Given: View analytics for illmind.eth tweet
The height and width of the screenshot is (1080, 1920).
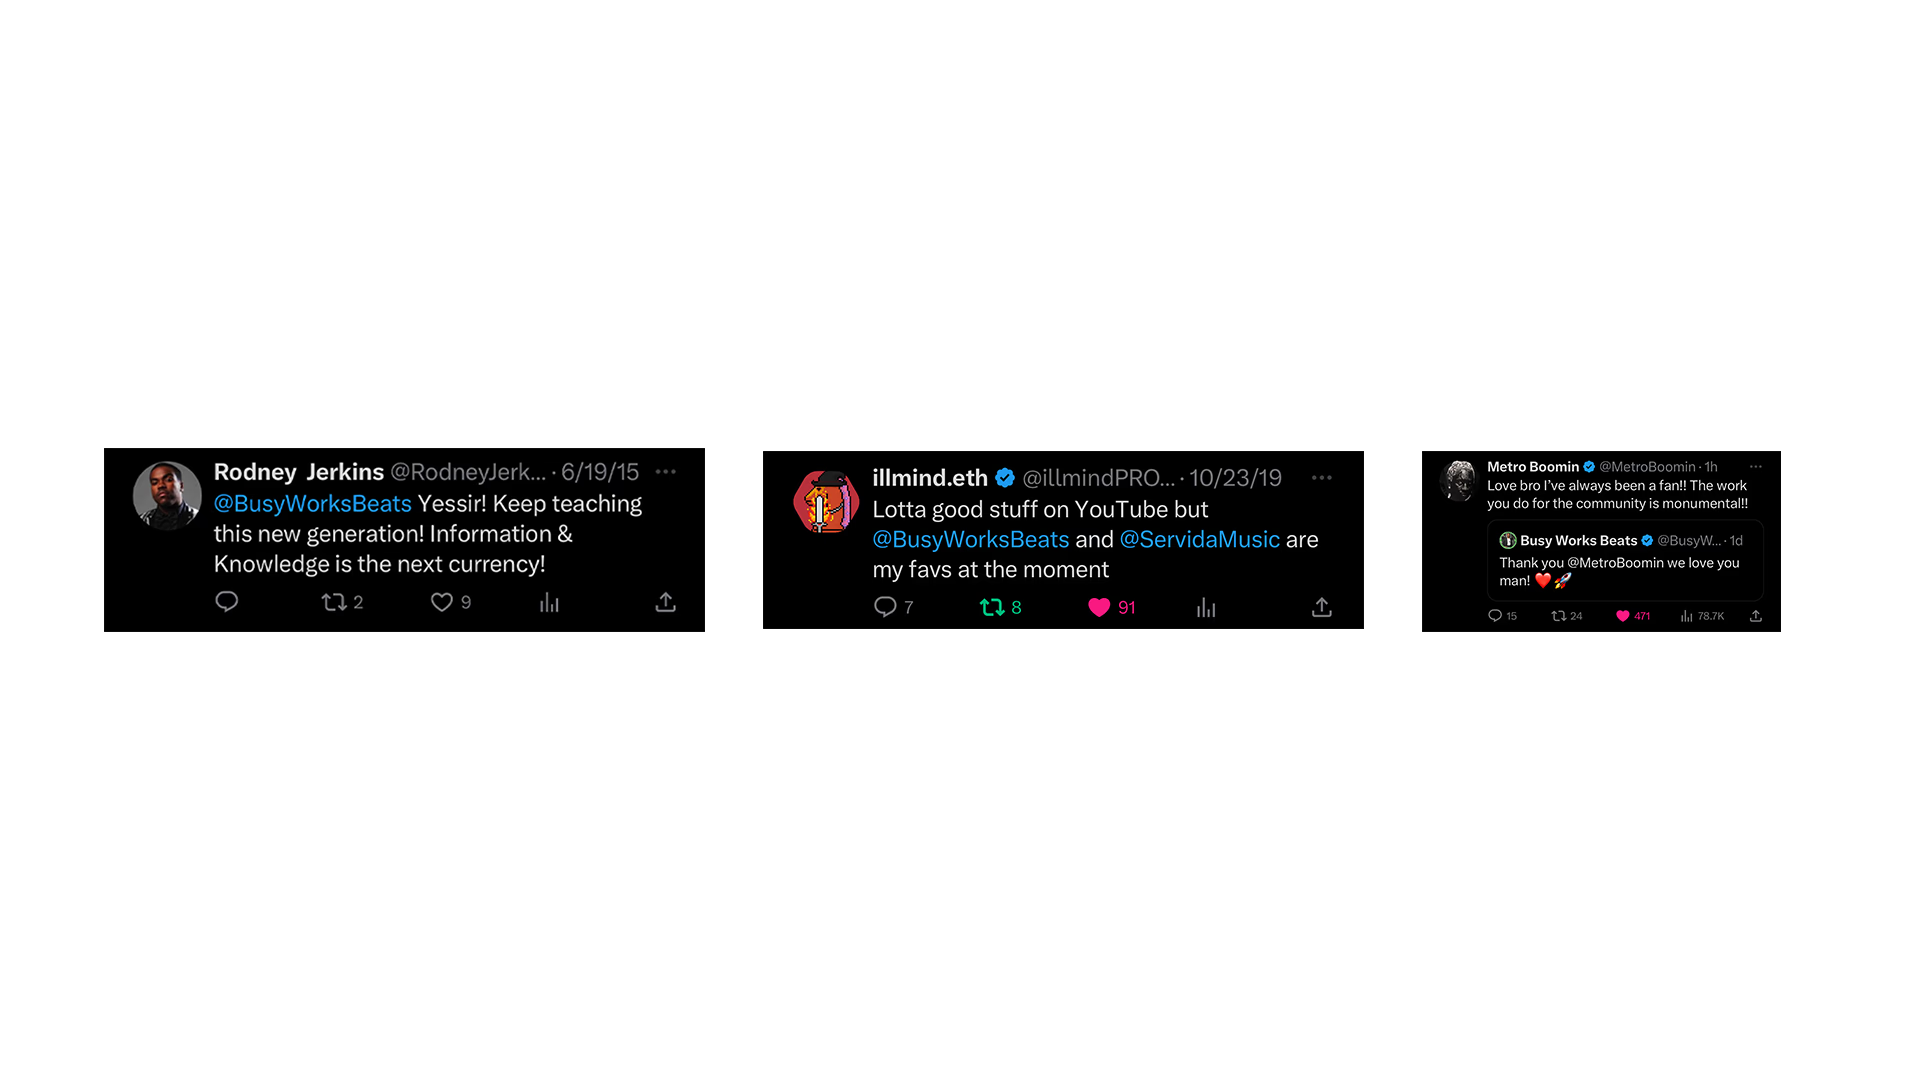Looking at the screenshot, I should tap(1206, 607).
